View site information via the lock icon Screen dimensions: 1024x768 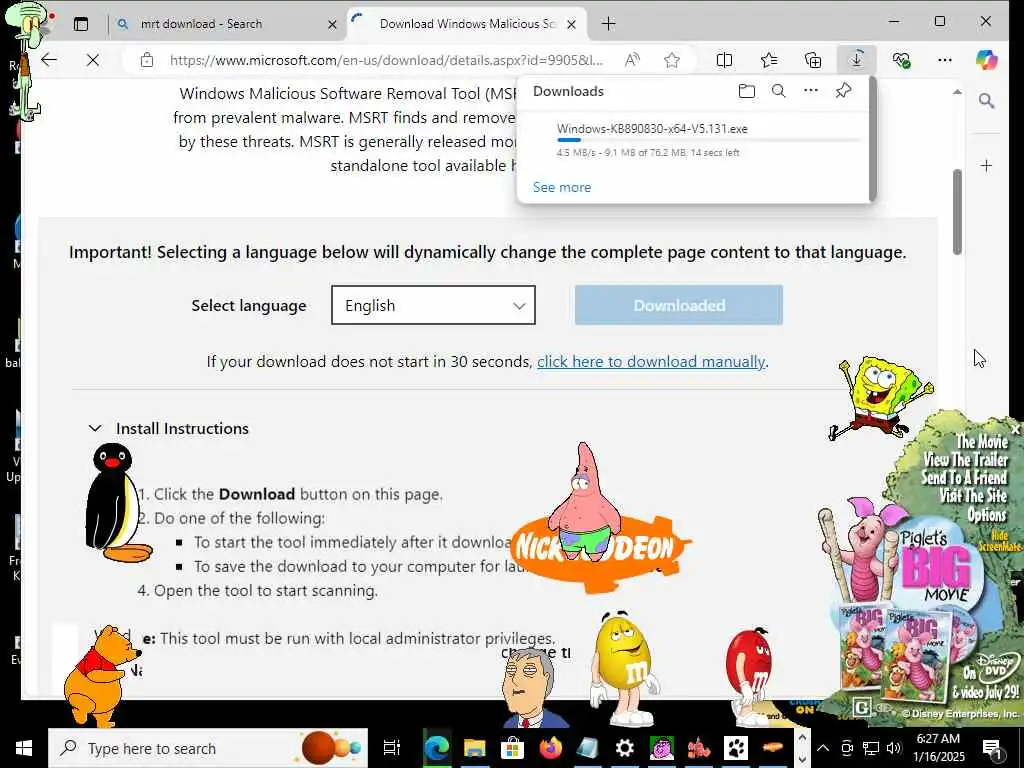tap(147, 60)
